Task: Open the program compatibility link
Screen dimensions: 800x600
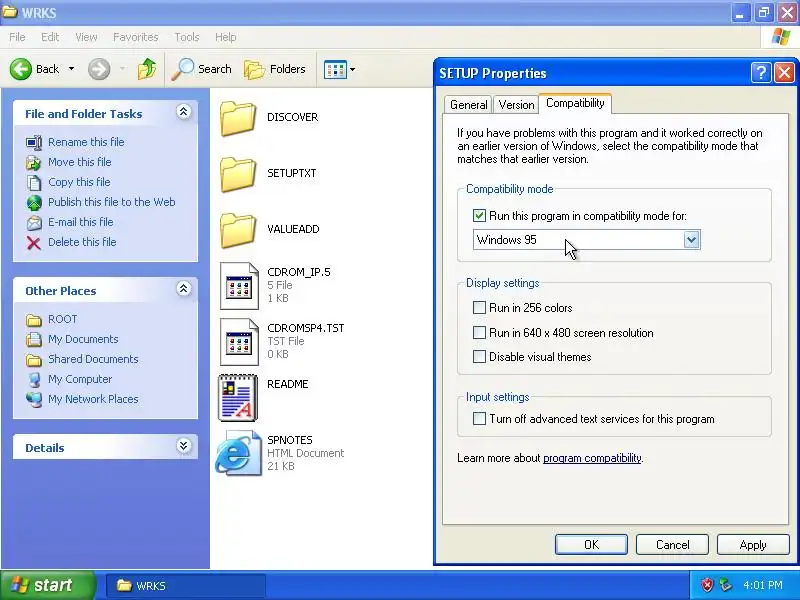Action: 592,458
